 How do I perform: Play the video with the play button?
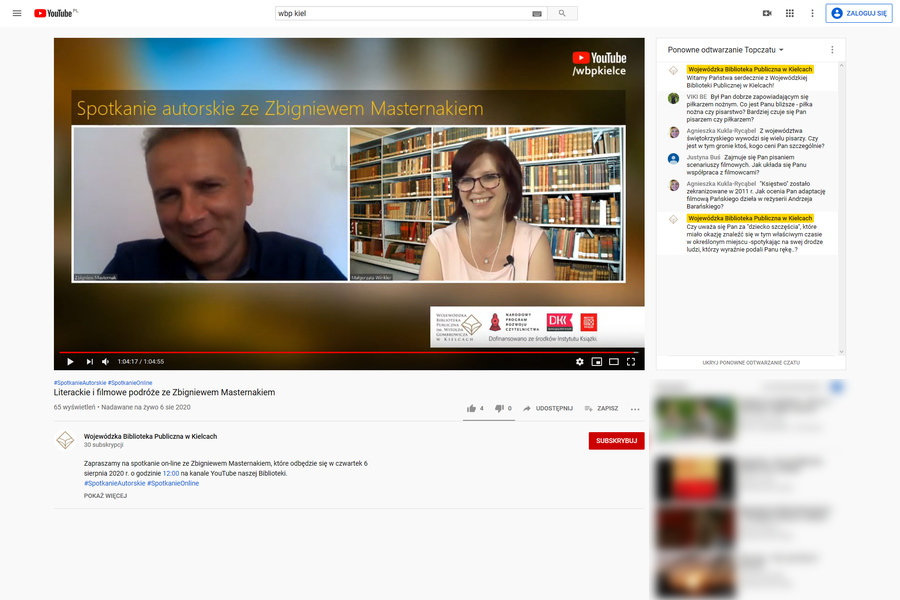[70, 362]
